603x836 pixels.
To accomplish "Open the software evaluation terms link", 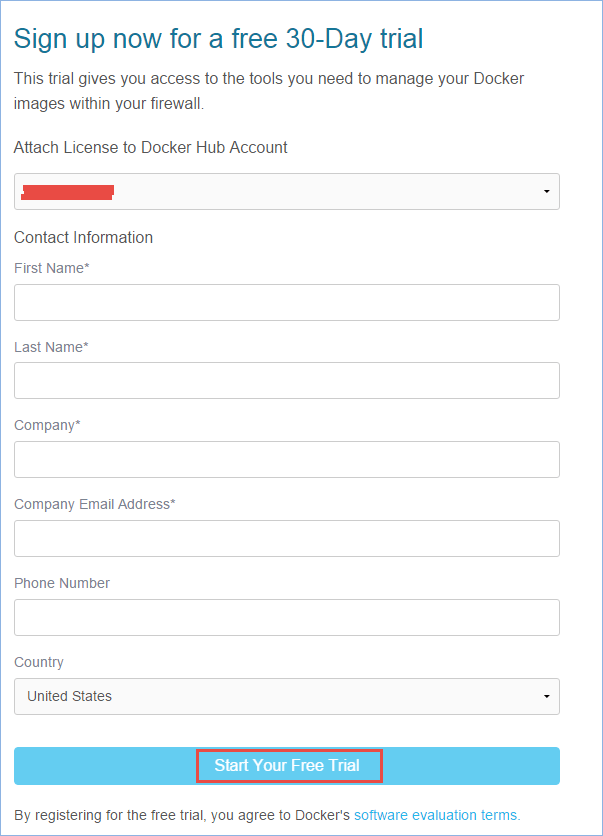I will pyautogui.click(x=437, y=814).
